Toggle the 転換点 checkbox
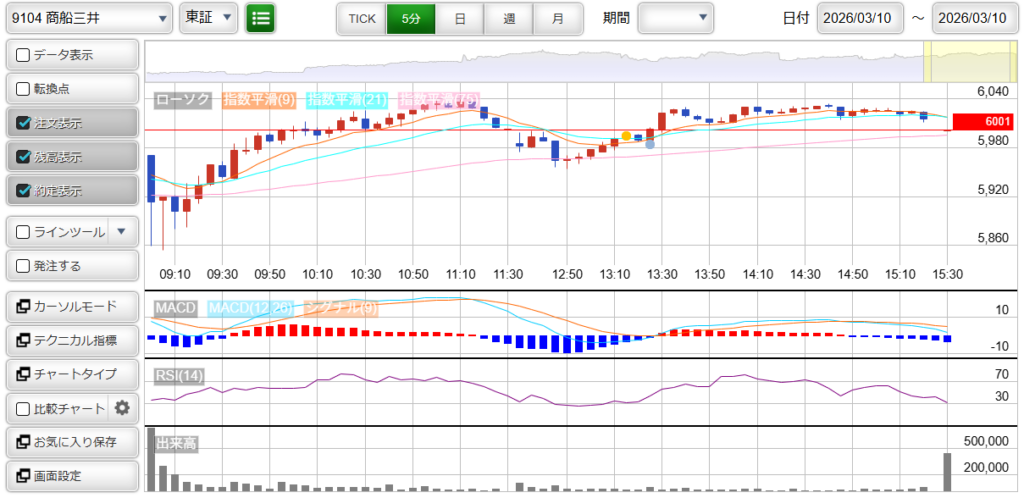The height and width of the screenshot is (498, 1024). [24, 89]
